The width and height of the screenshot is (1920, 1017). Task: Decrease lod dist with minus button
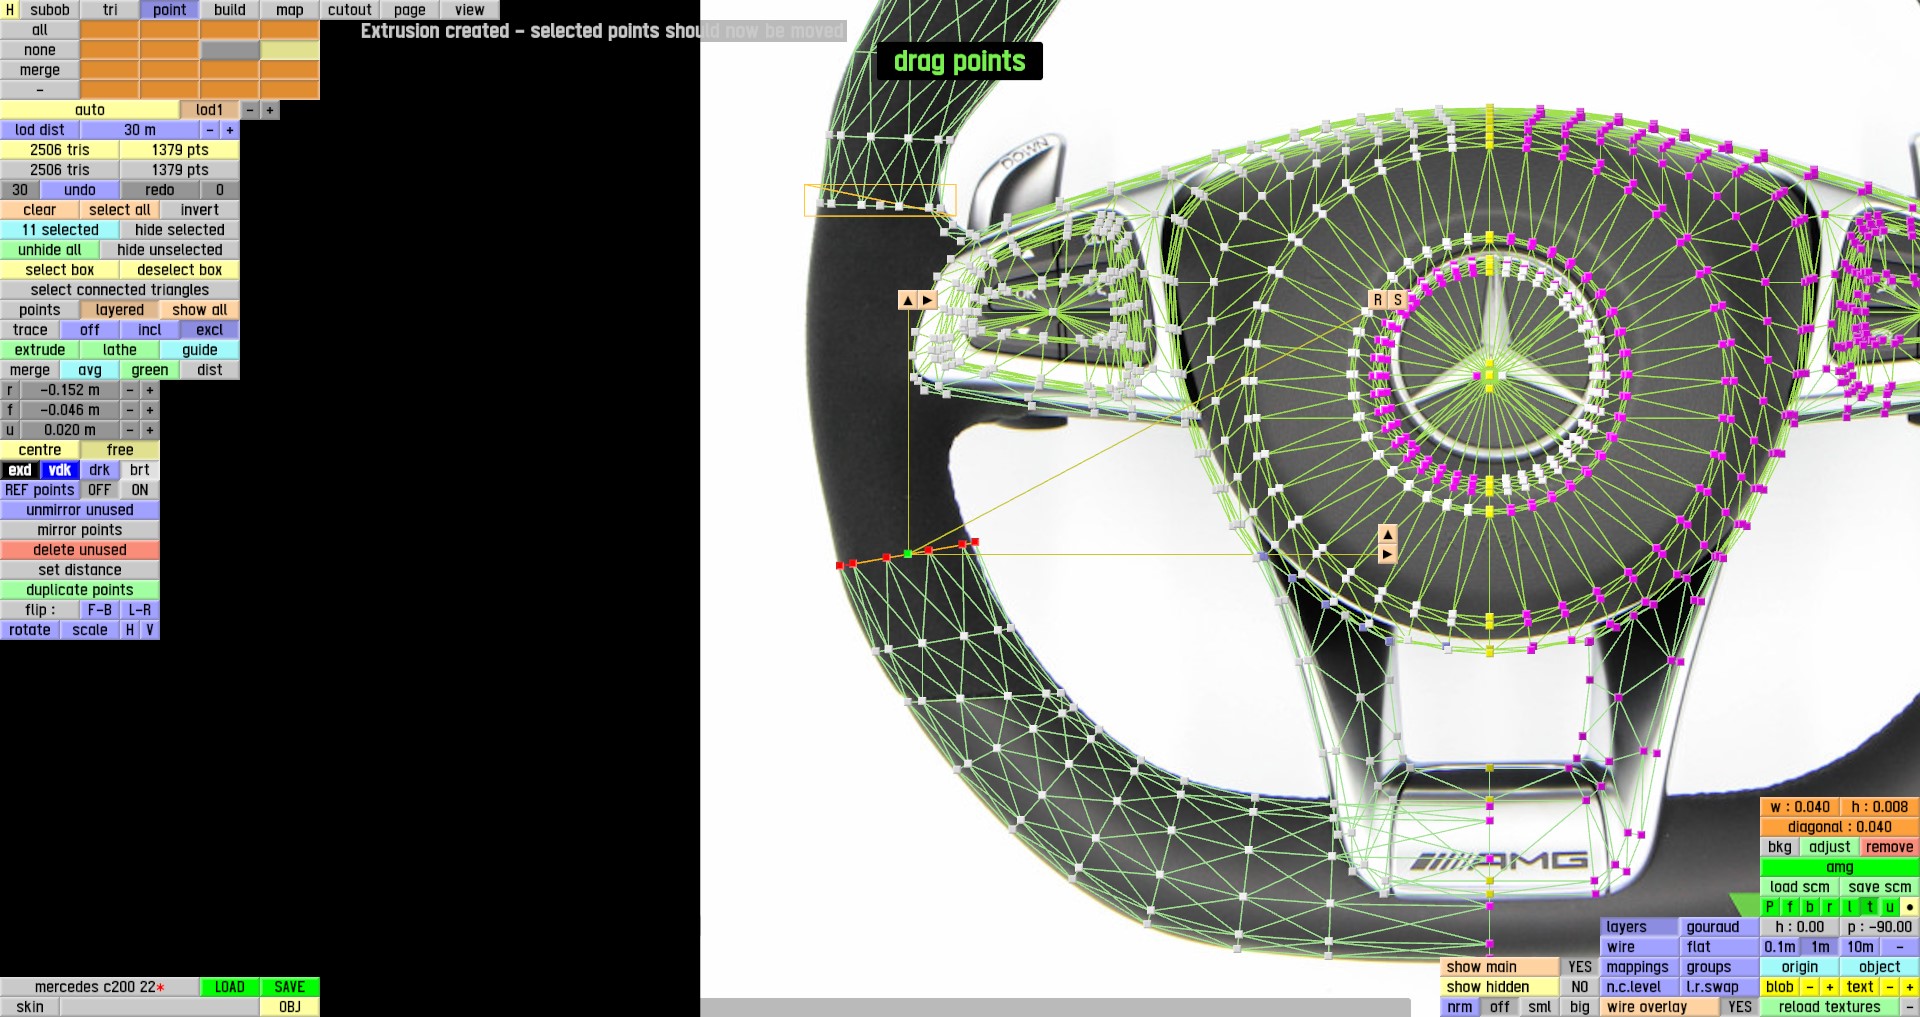click(x=210, y=130)
